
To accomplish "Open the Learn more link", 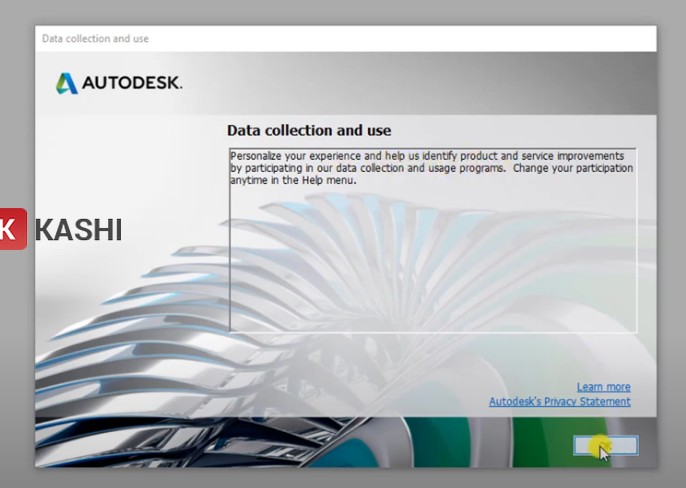I will coord(603,387).
